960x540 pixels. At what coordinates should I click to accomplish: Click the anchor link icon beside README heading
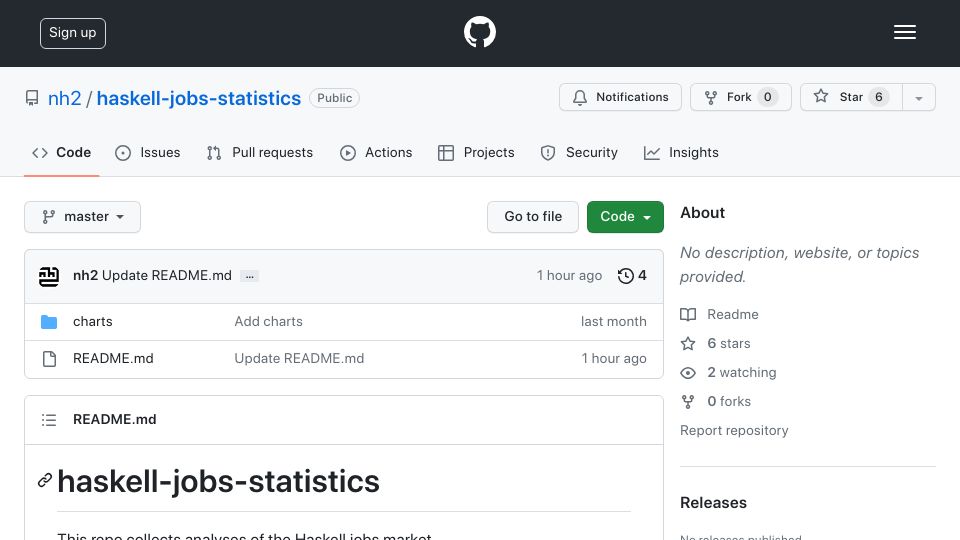(45, 481)
